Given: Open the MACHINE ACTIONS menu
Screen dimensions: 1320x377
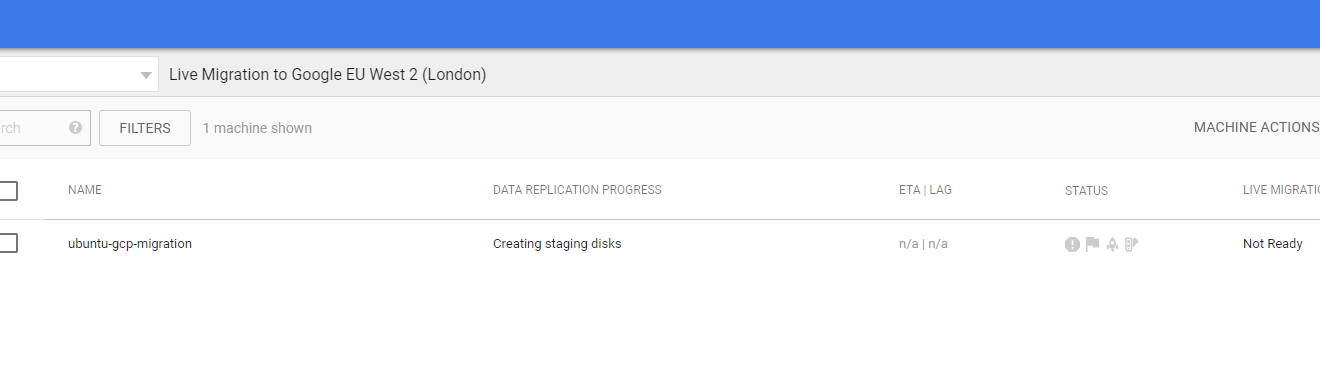Looking at the screenshot, I should pyautogui.click(x=1256, y=128).
